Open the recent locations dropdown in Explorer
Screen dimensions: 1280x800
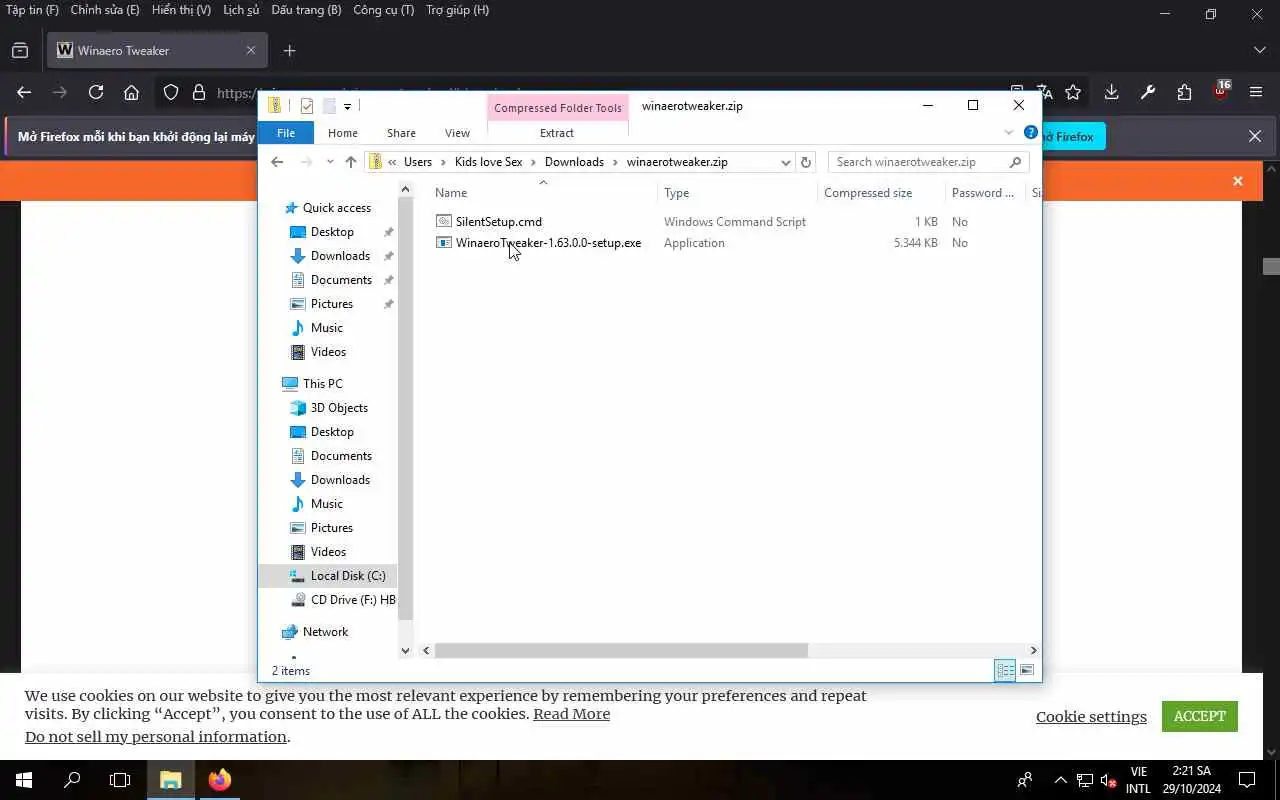point(330,162)
